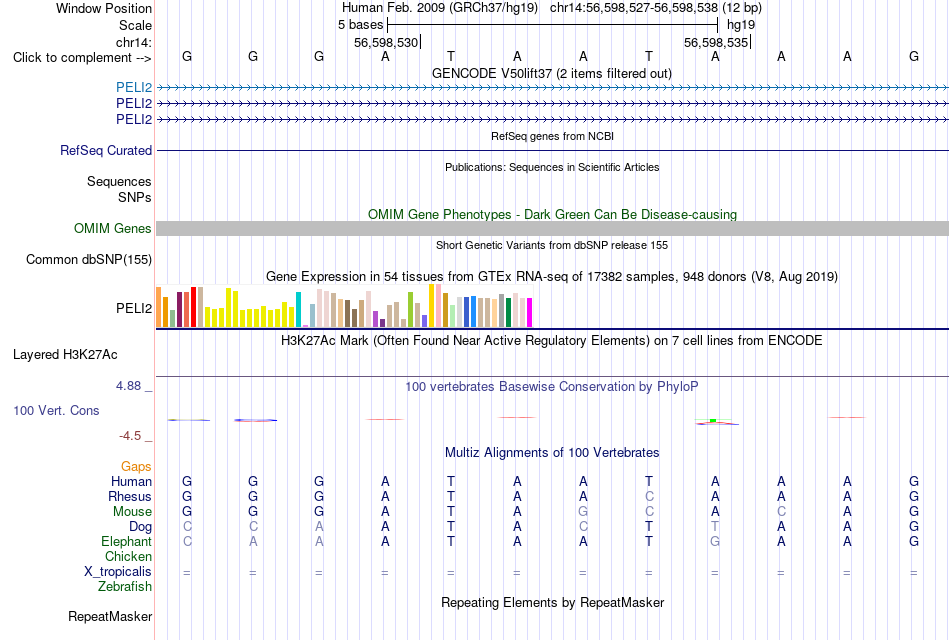Click the gray G in Mouse row
Image resolution: width=950 pixels, height=640 pixels.
click(x=583, y=512)
